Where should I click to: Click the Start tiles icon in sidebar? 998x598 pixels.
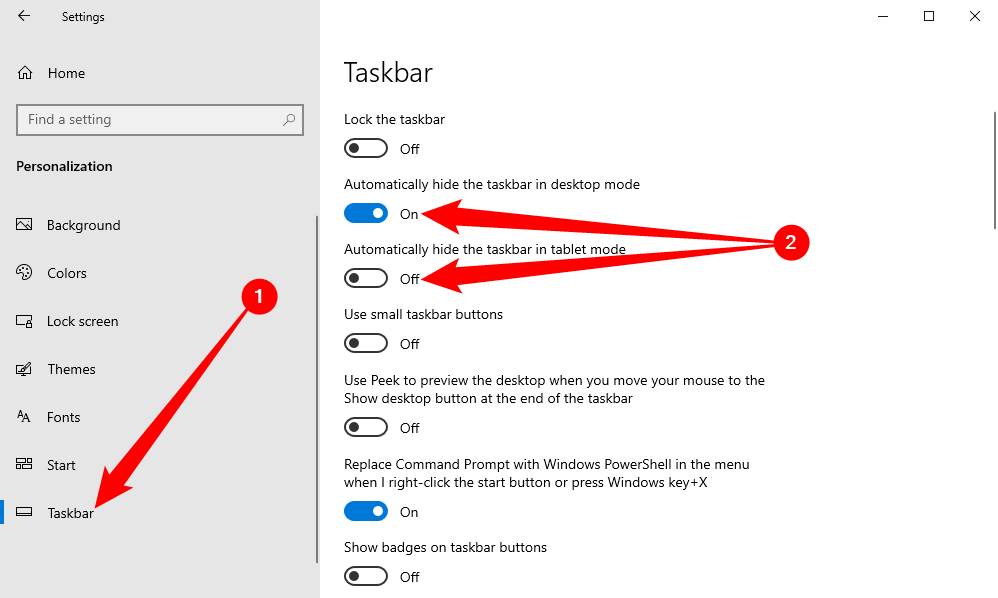click(x=25, y=465)
